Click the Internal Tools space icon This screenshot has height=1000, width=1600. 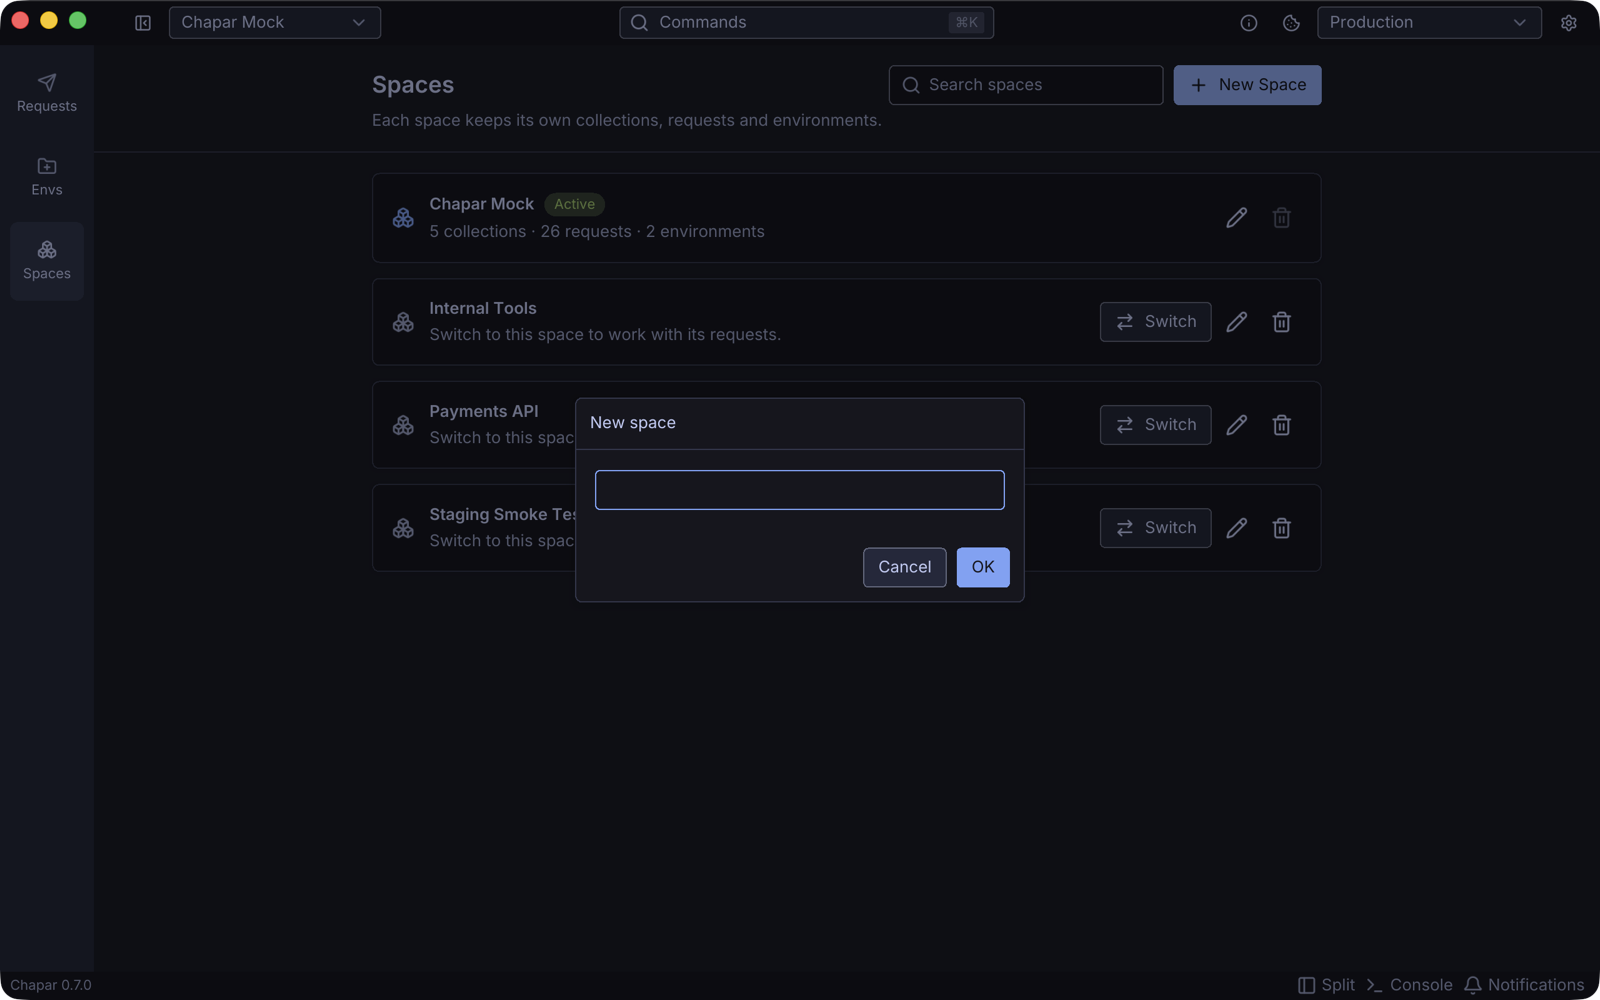coord(403,322)
